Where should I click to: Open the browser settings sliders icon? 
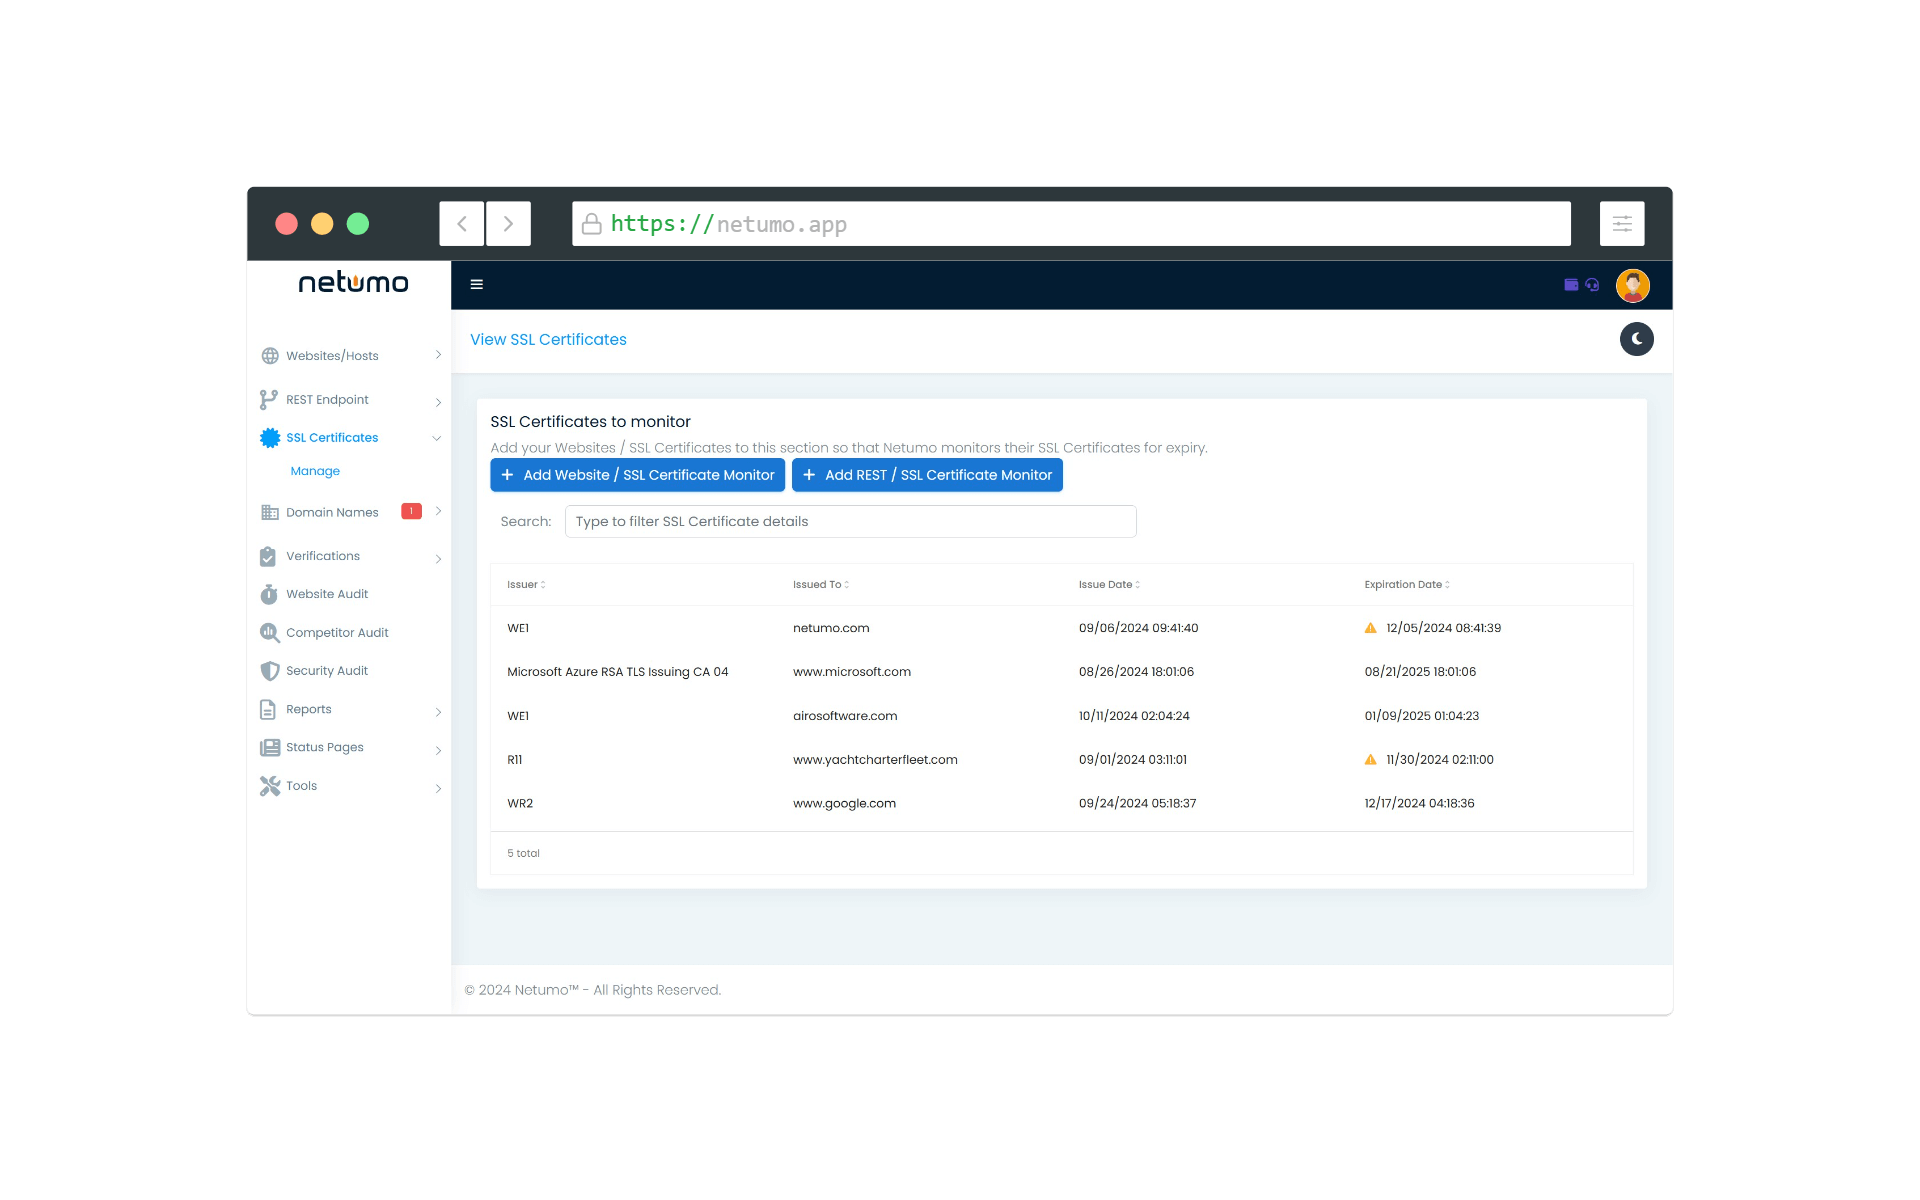[x=1622, y=224]
